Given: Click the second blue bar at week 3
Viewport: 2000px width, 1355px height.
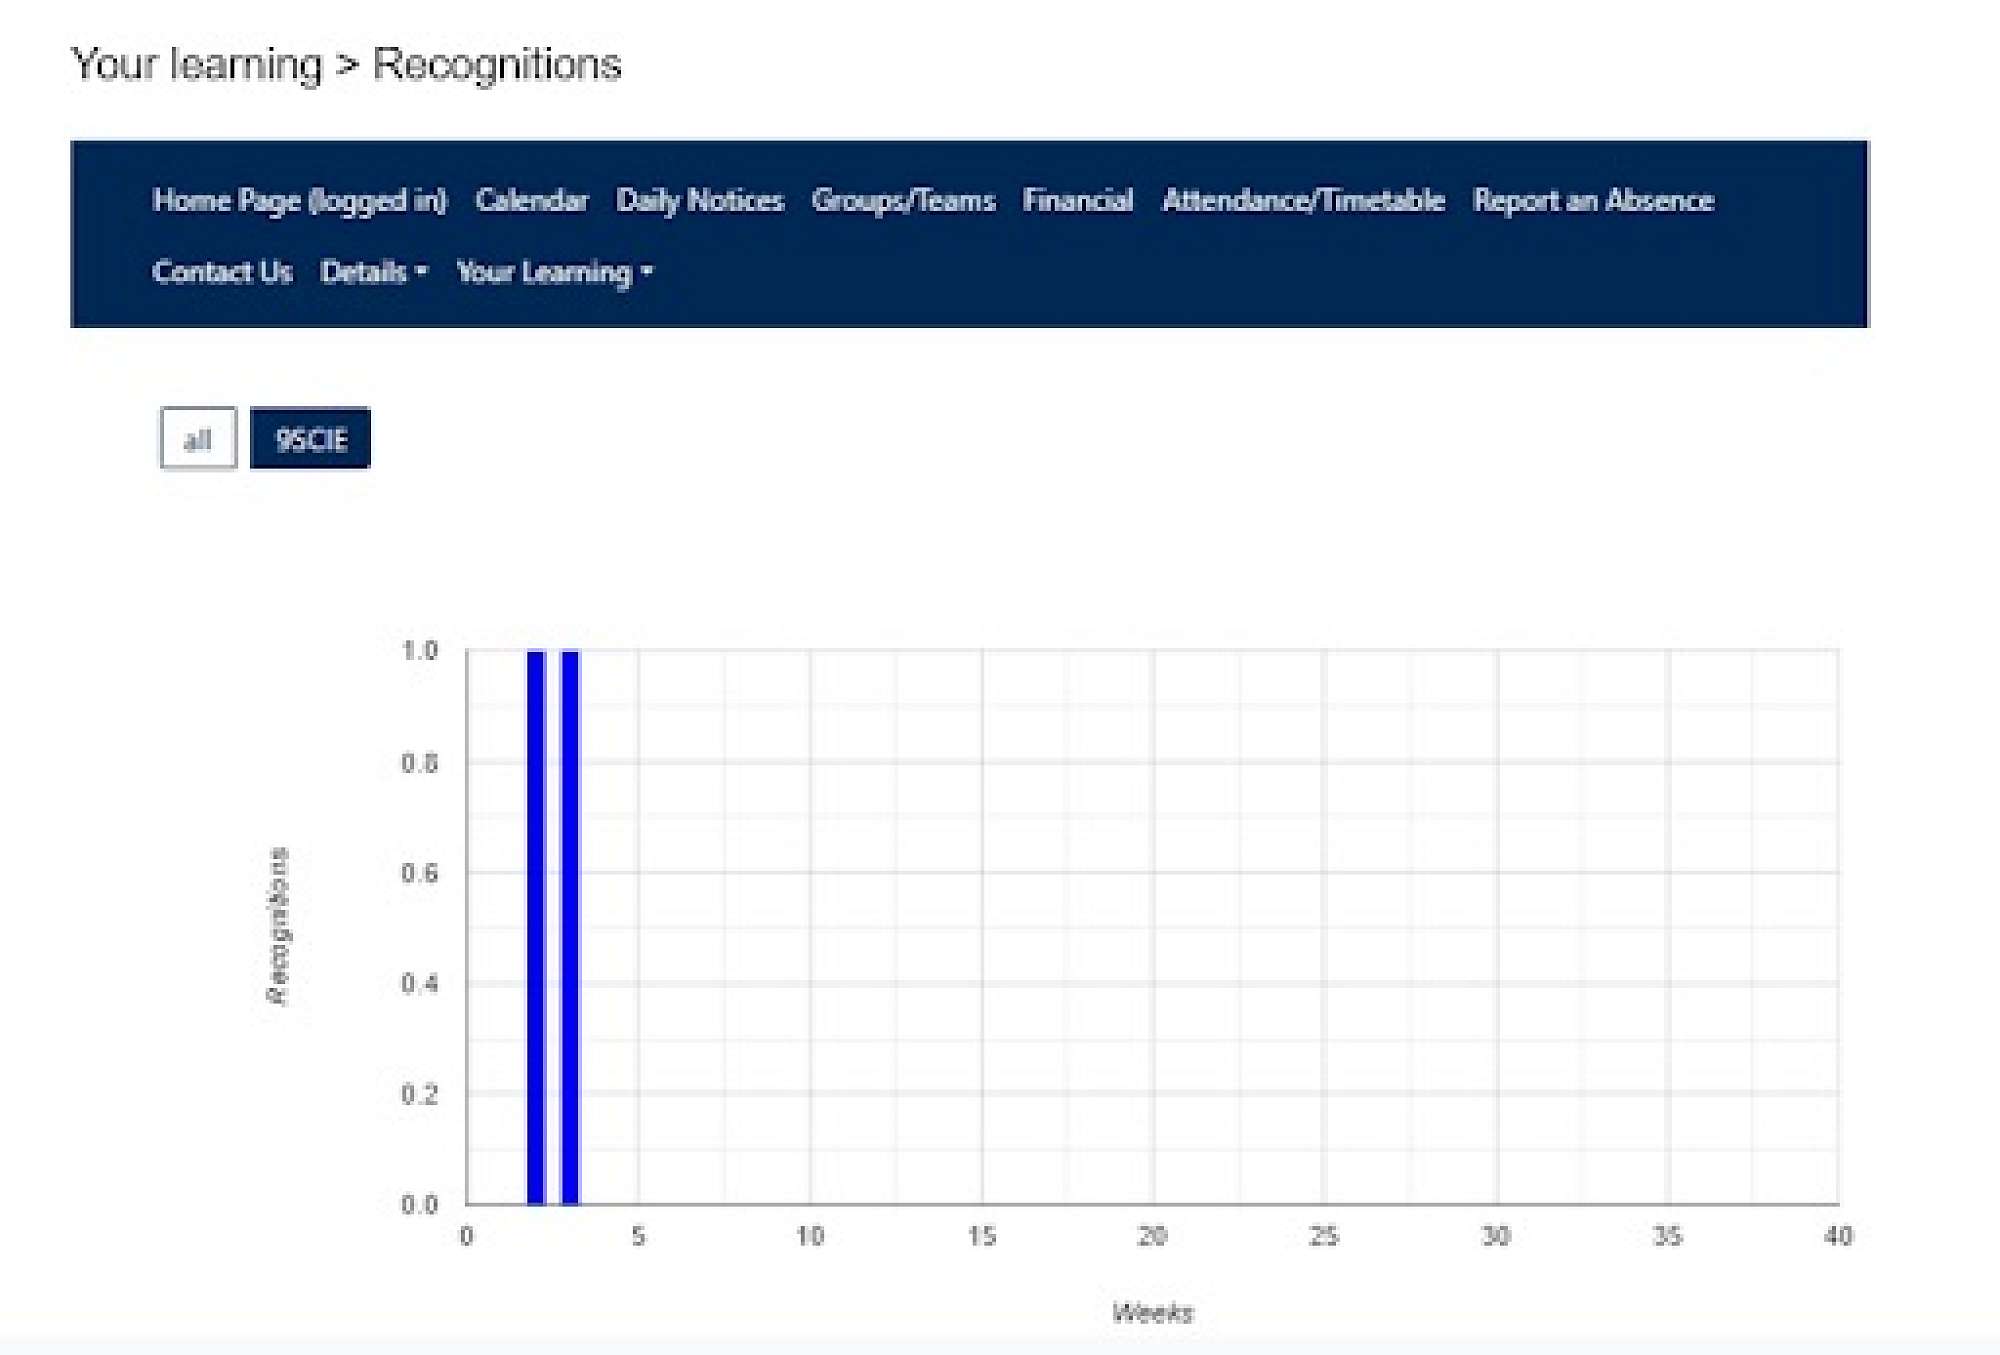Looking at the screenshot, I should (570, 925).
